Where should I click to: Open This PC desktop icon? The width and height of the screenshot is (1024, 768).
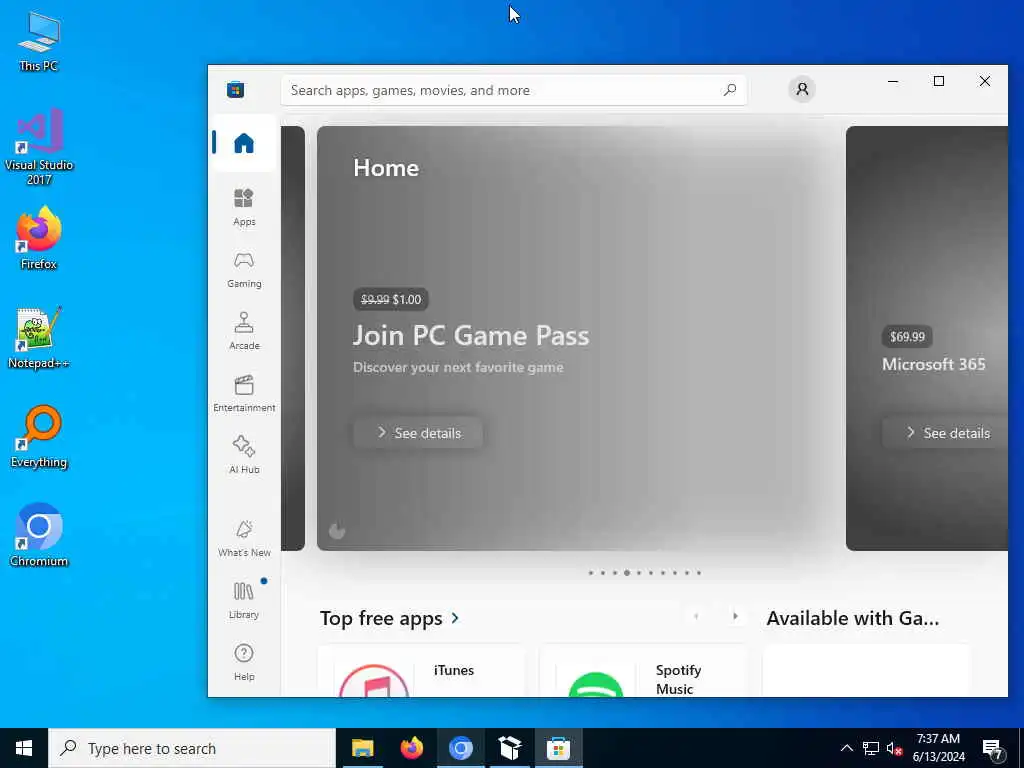pyautogui.click(x=39, y=41)
